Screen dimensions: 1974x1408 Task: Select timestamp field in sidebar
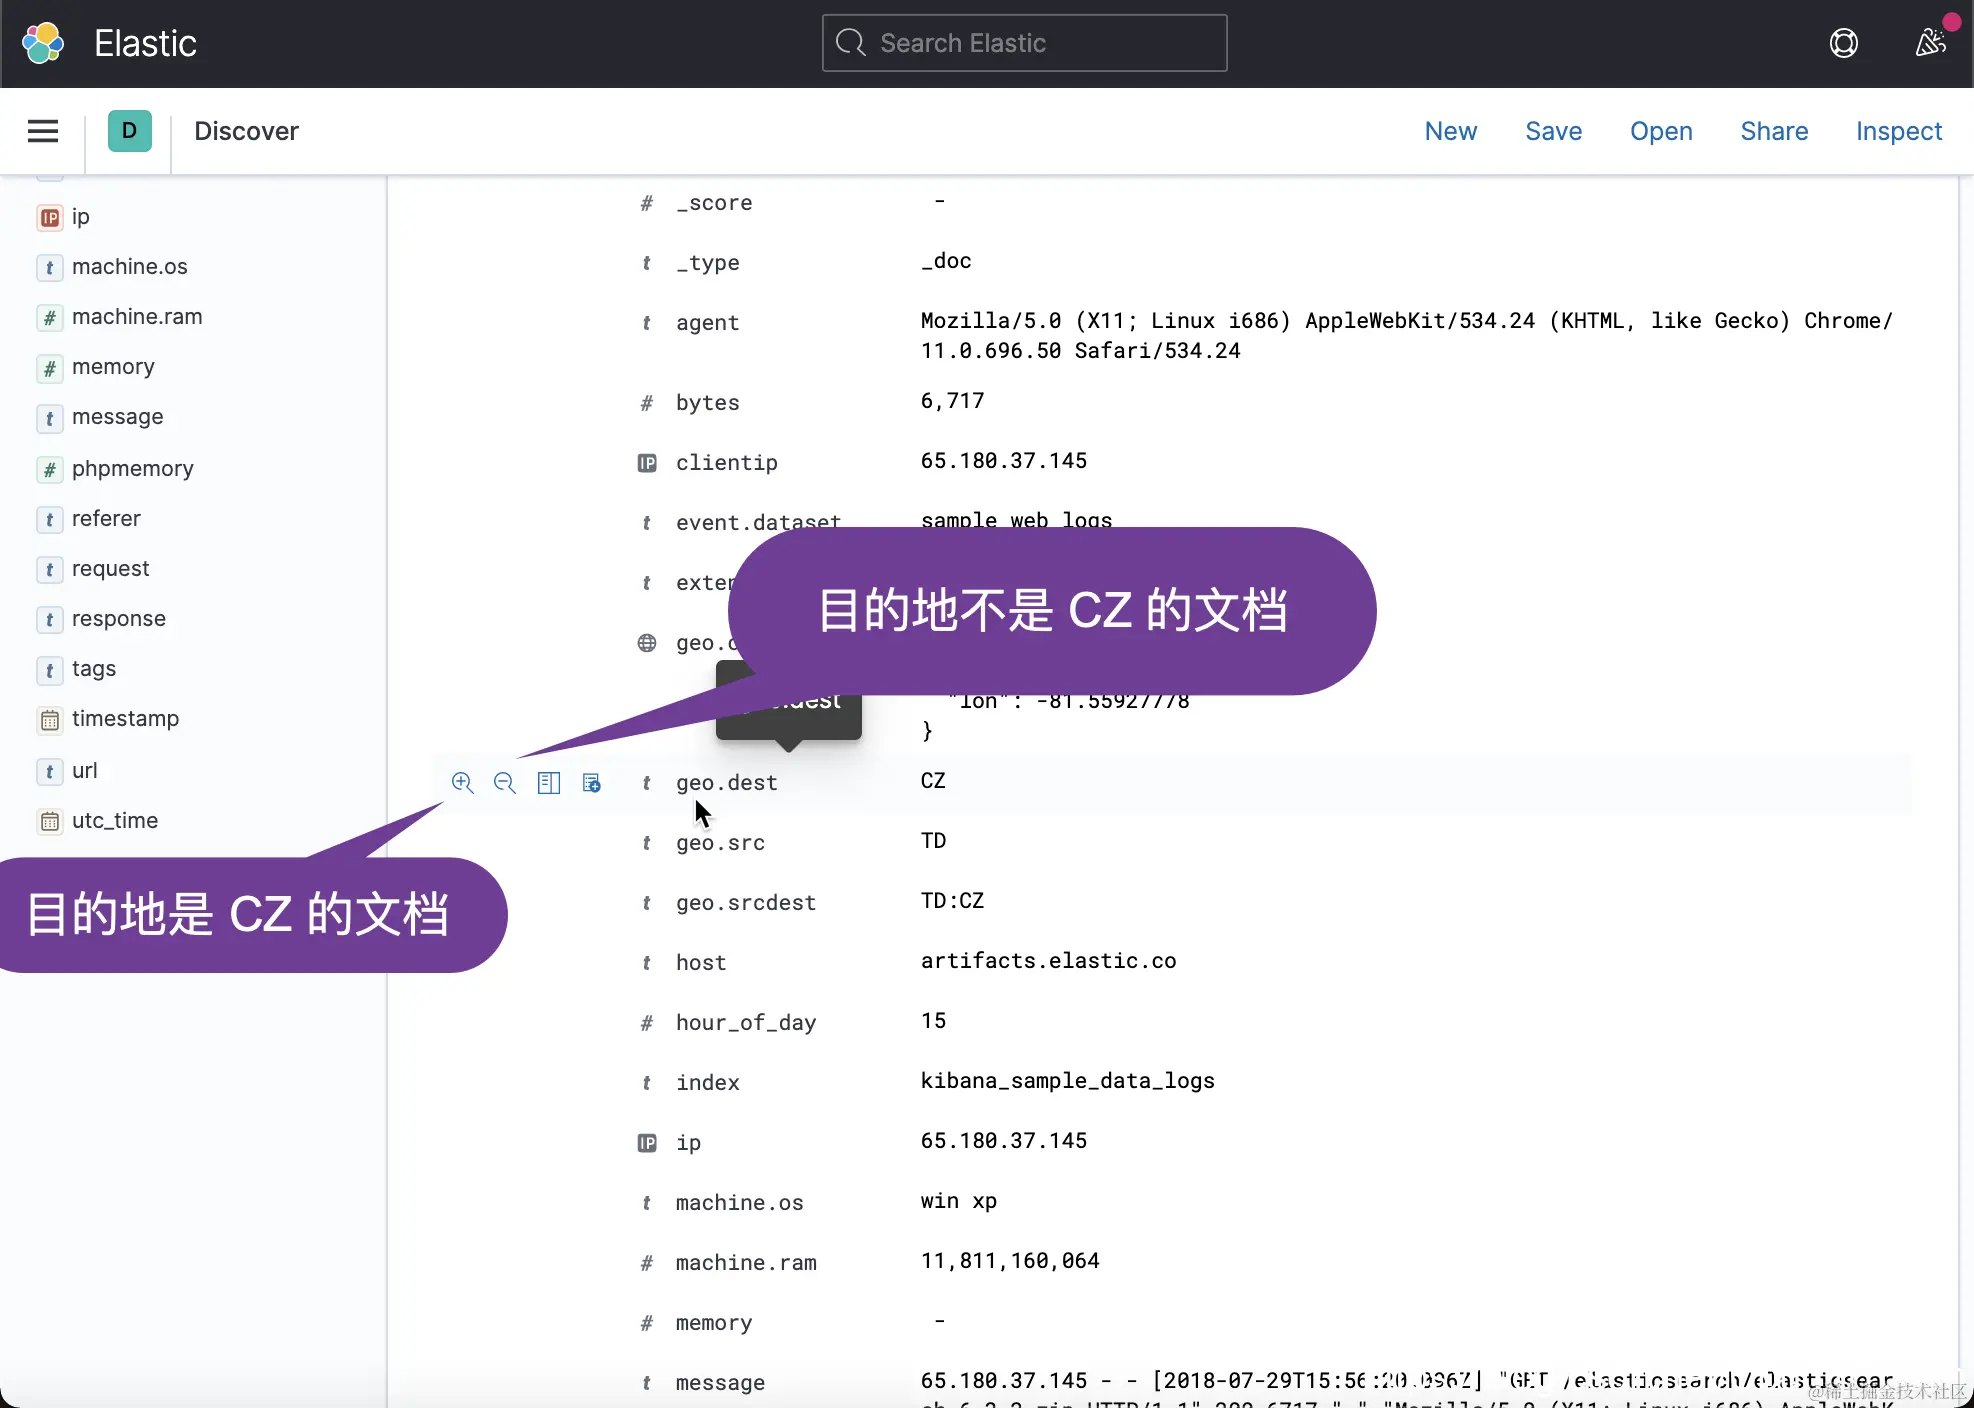[x=125, y=718]
